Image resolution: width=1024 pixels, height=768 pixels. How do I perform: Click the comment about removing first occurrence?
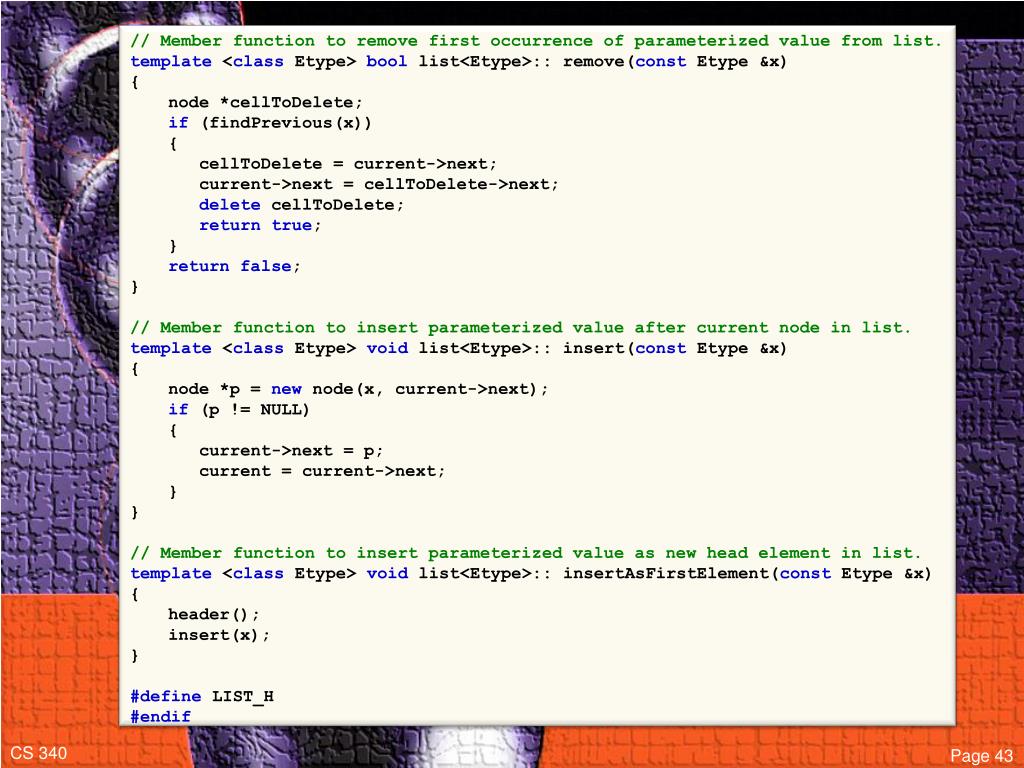[x=536, y=41]
